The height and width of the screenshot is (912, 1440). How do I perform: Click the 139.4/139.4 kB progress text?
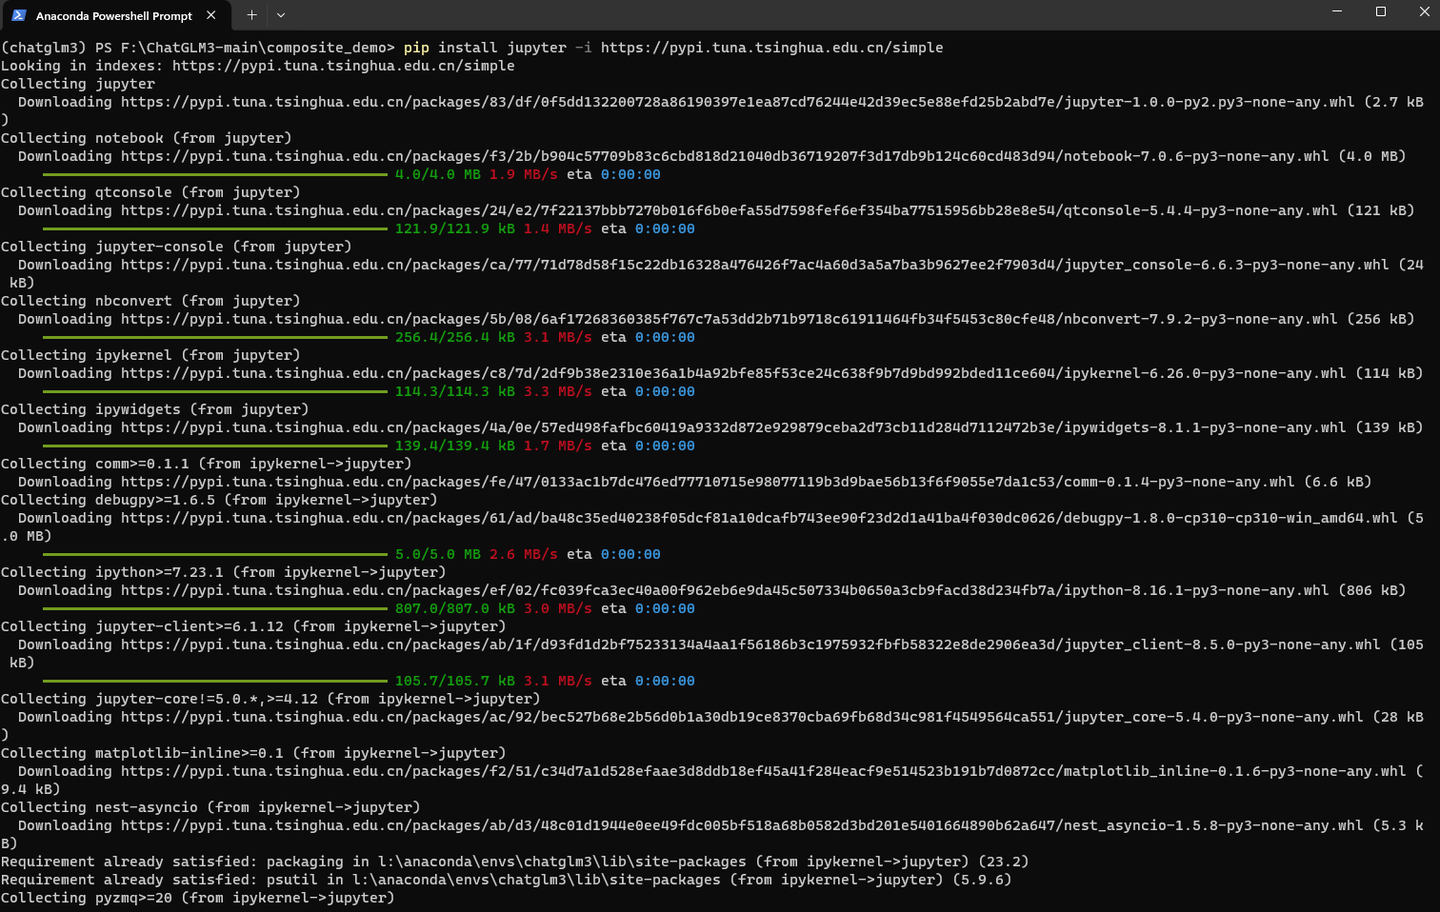pos(455,445)
